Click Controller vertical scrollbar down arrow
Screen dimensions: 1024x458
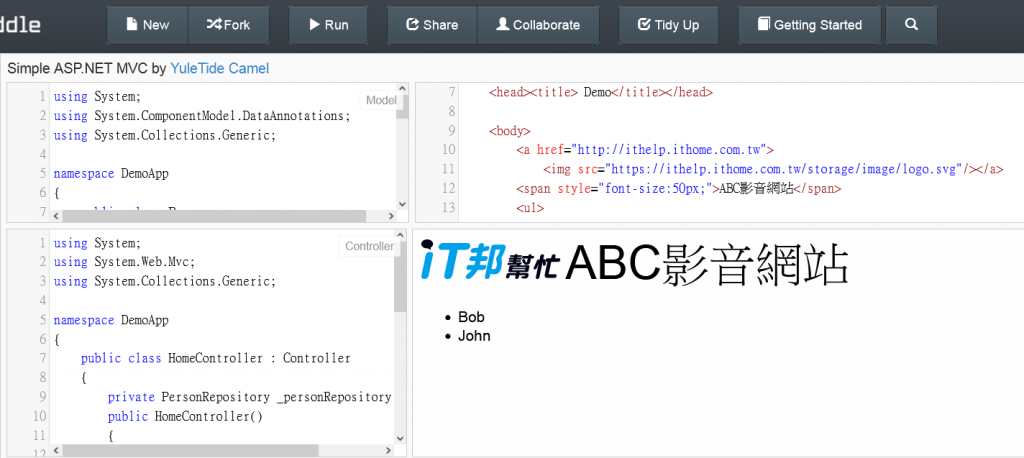pos(400,438)
